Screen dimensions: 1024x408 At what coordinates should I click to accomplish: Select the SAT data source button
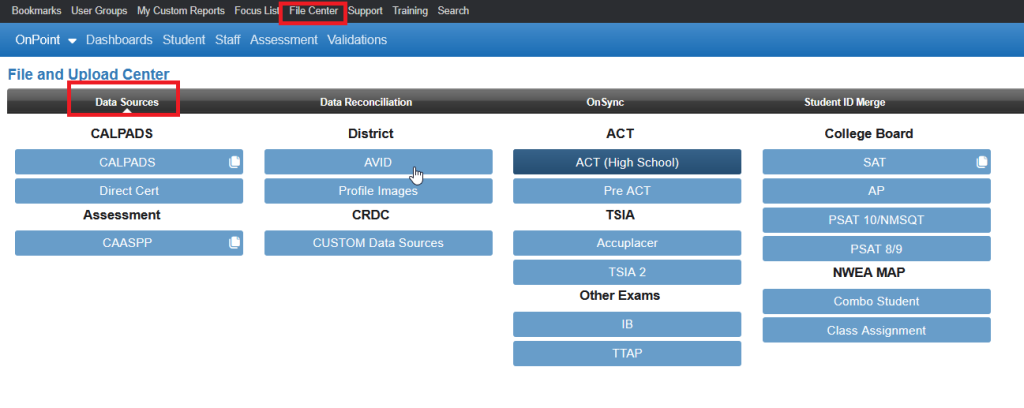click(876, 162)
